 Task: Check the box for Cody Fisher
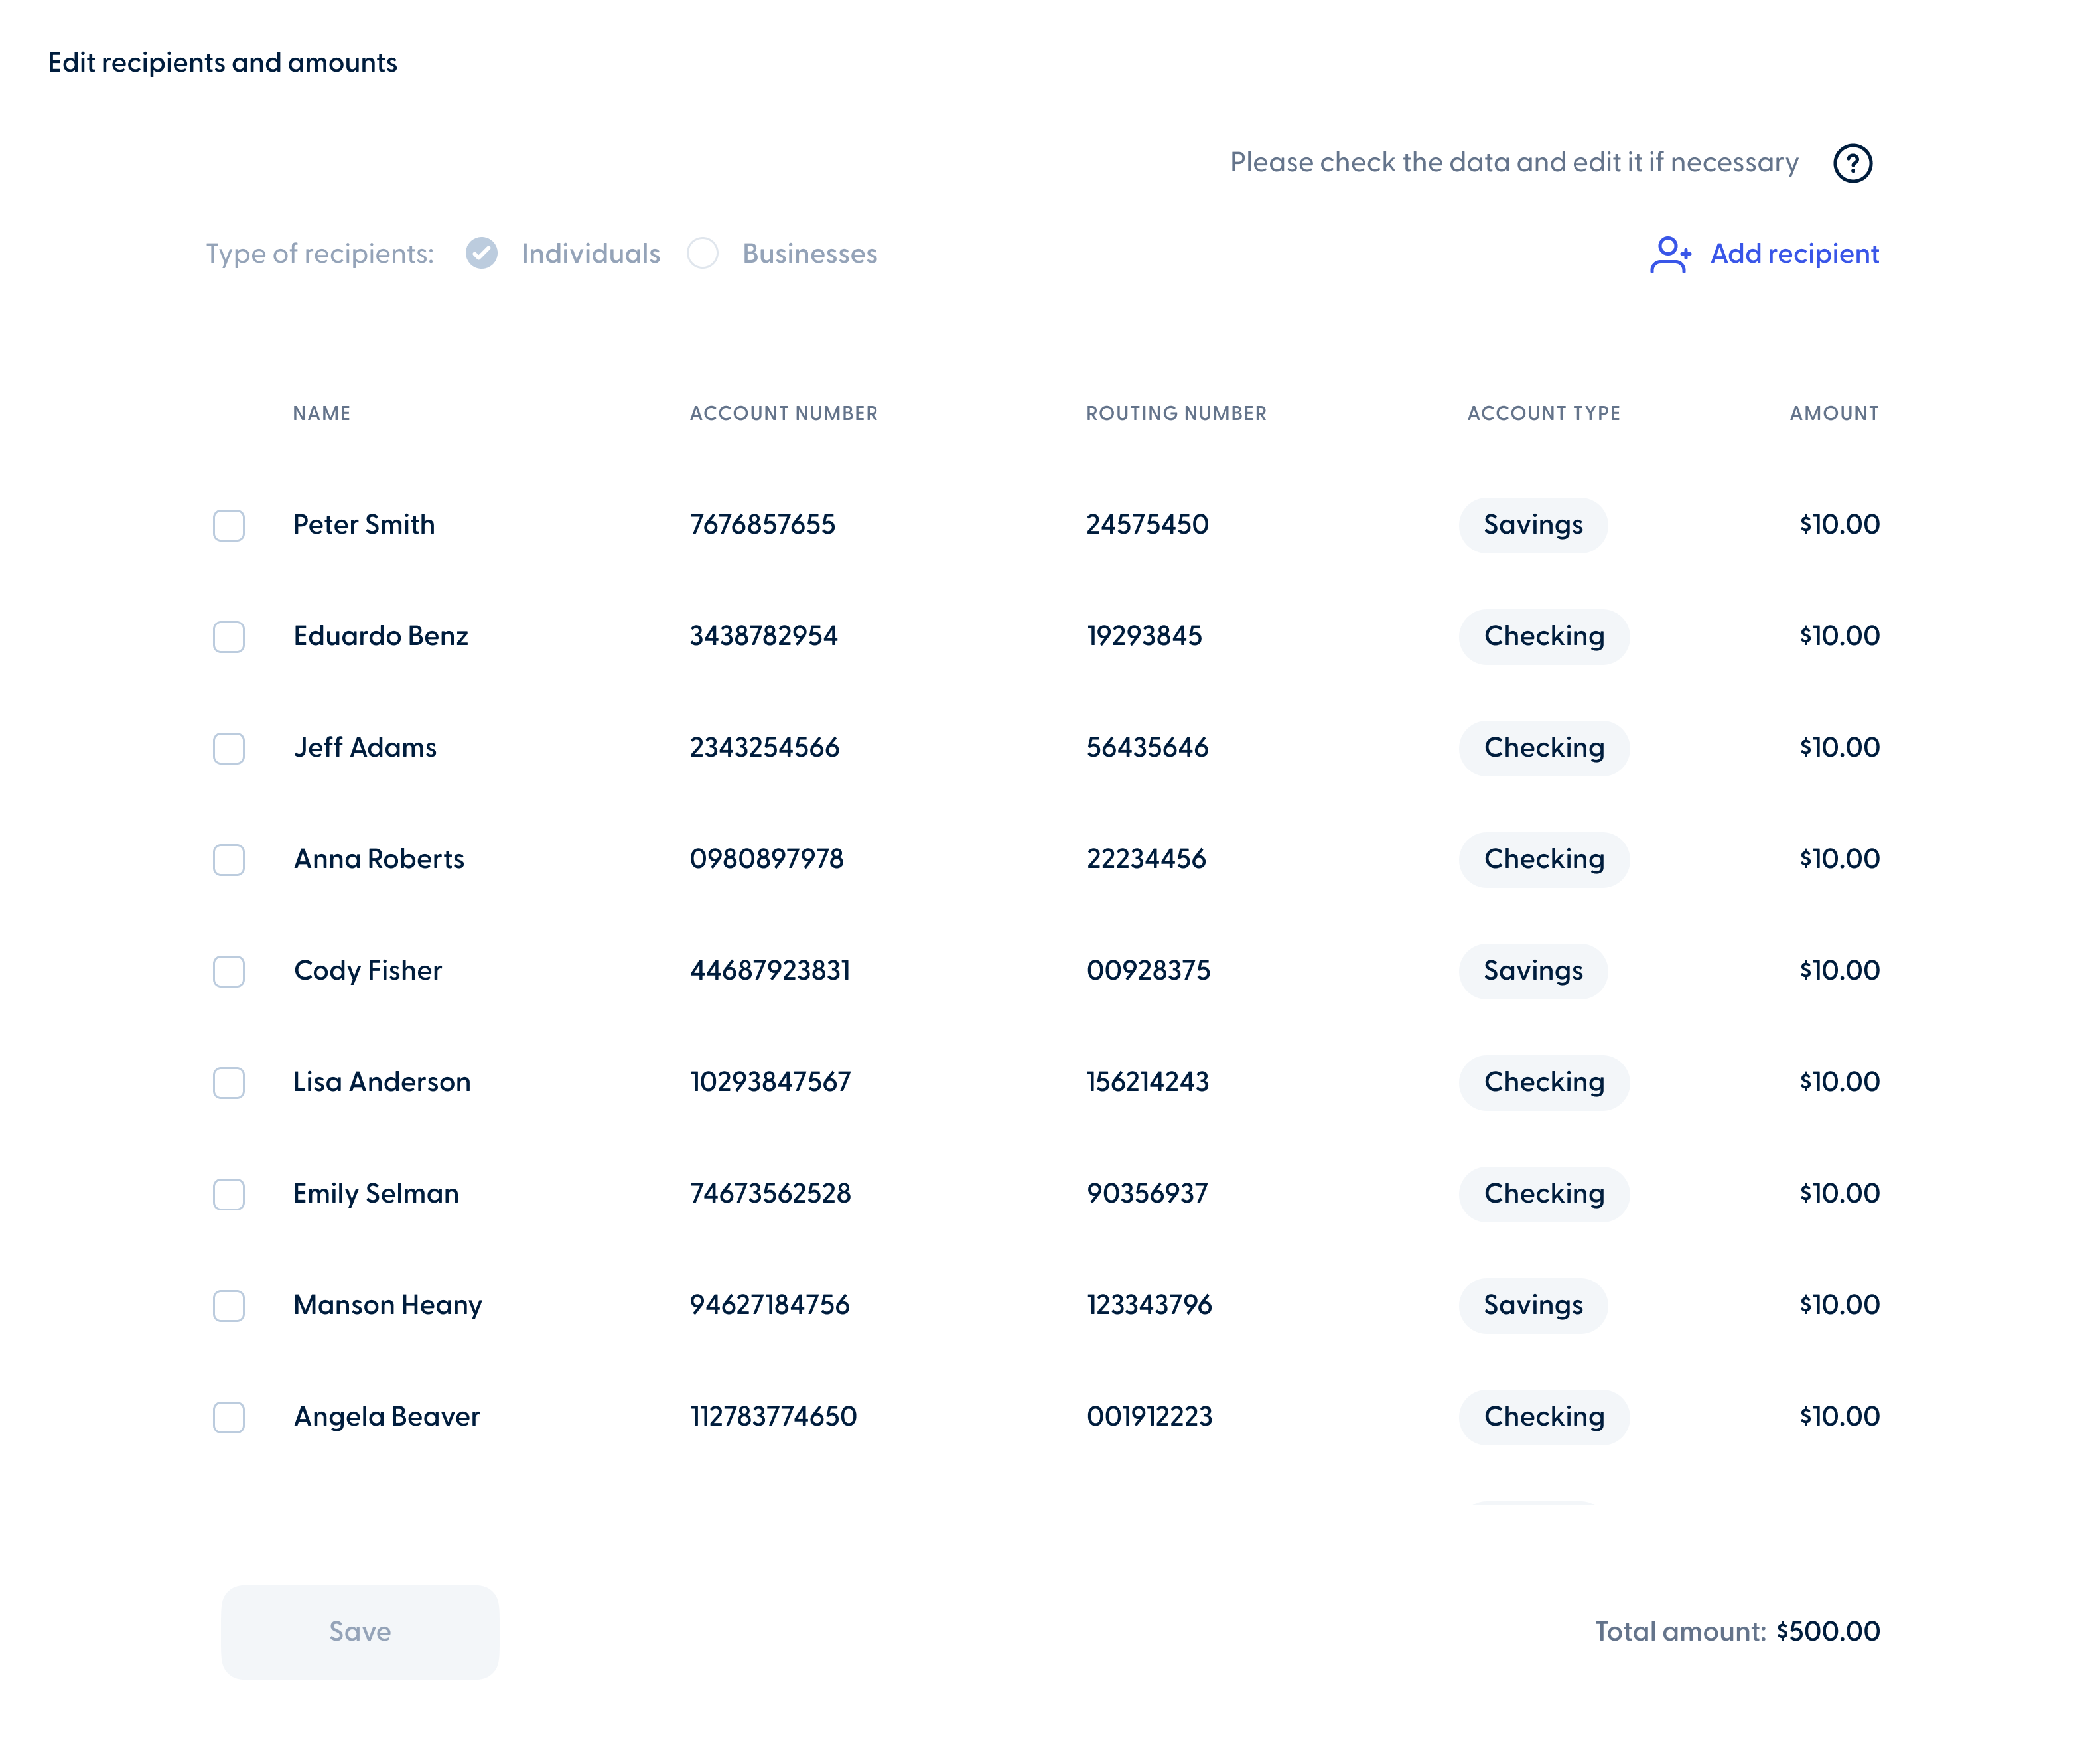[x=229, y=972]
